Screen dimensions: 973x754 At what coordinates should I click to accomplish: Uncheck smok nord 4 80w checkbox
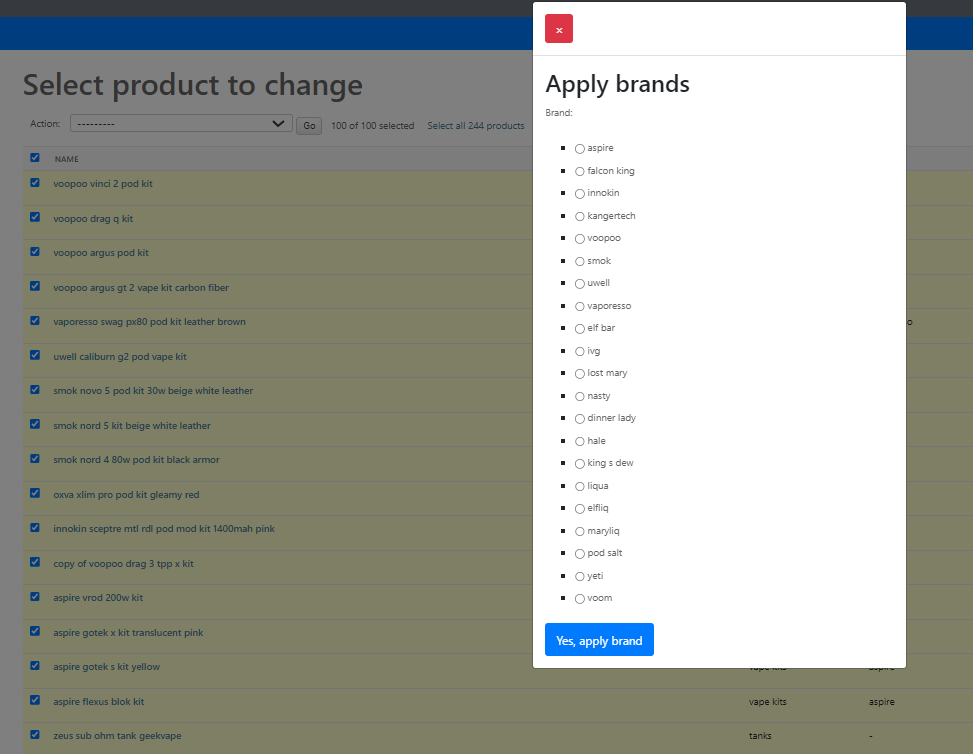pos(35,459)
